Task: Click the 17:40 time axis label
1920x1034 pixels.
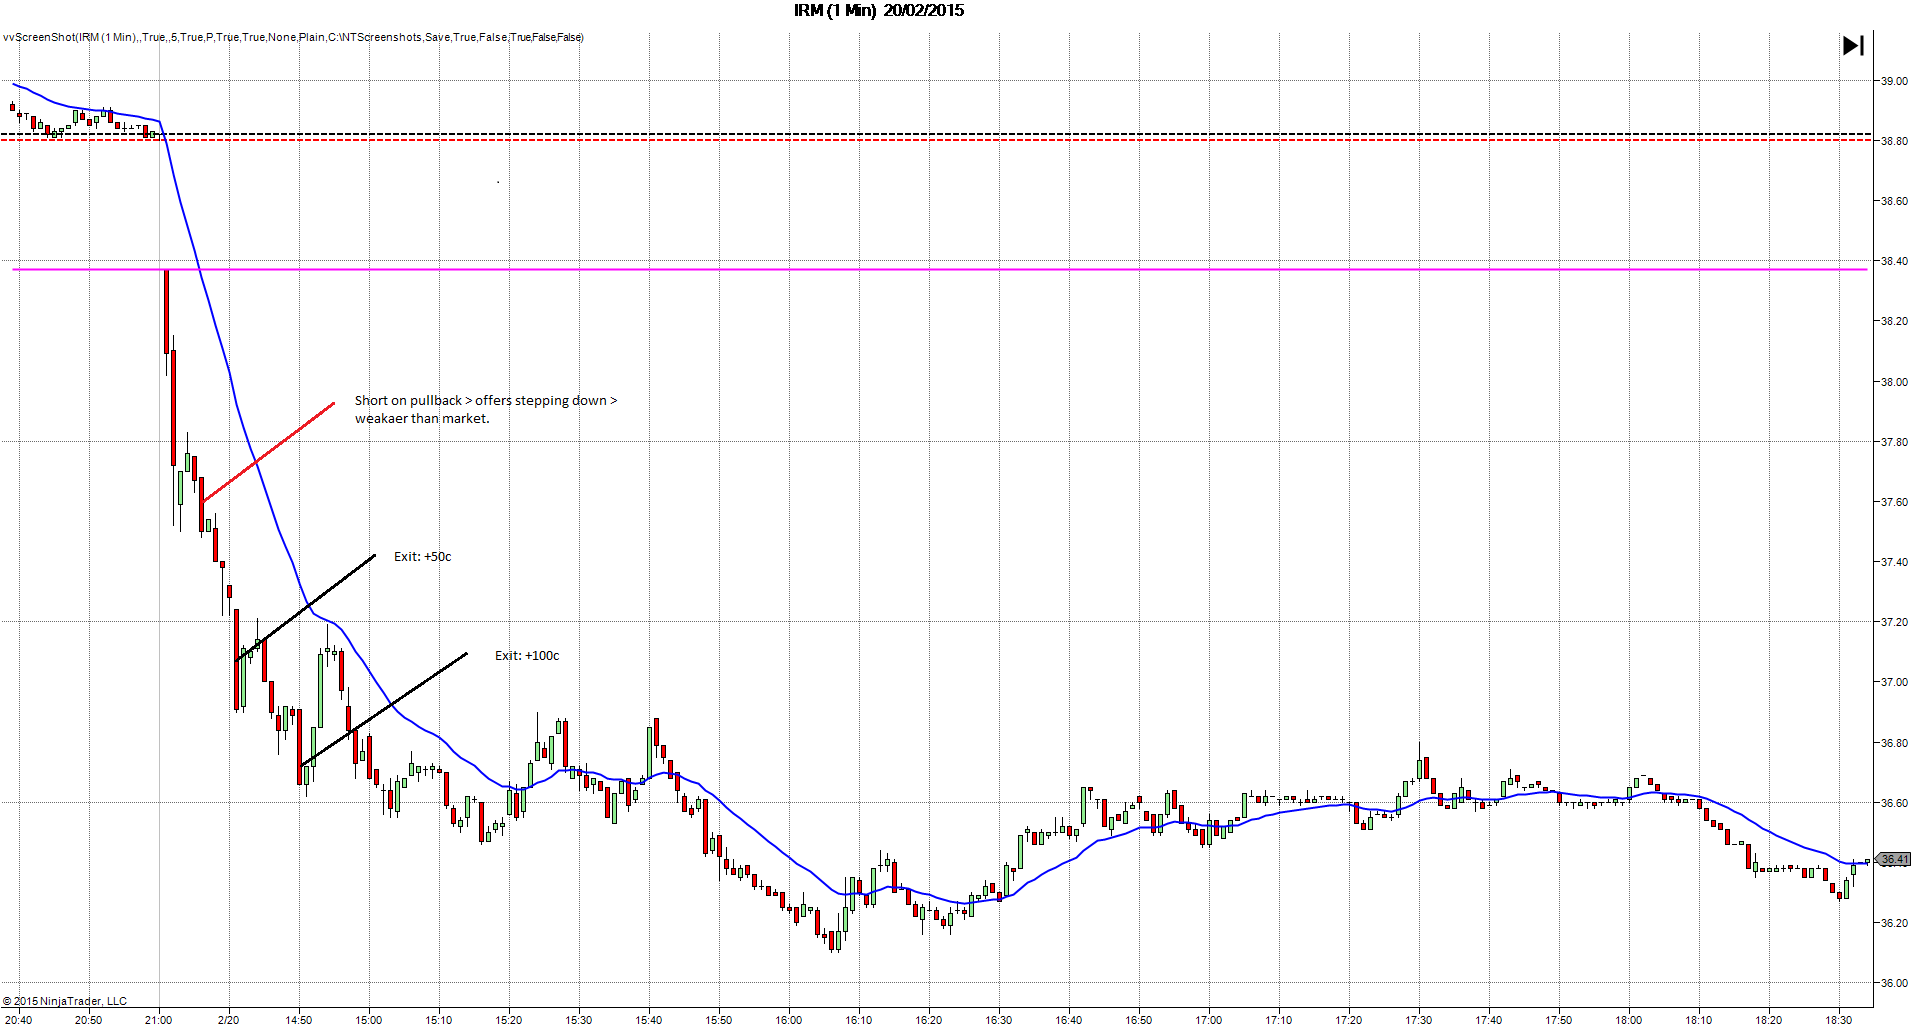Action: click(1488, 1020)
